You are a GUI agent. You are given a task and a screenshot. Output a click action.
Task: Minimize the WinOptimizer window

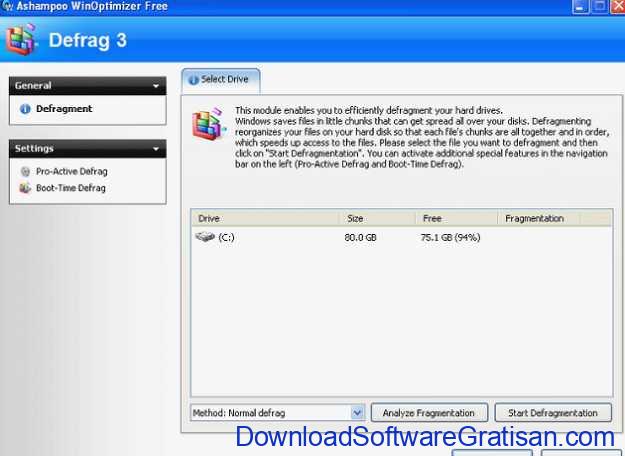click(x=580, y=6)
